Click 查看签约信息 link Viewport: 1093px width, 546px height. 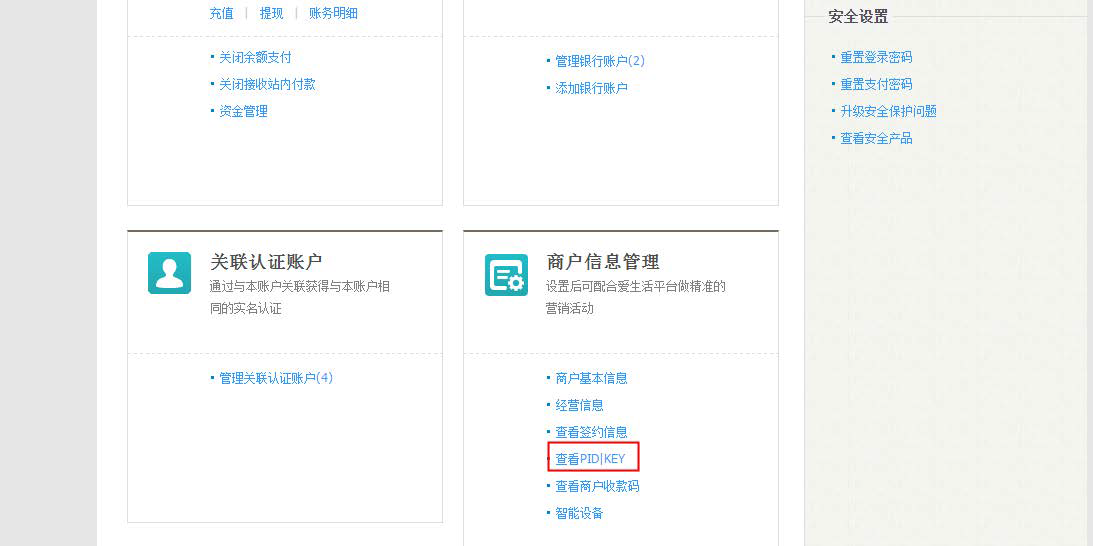click(591, 433)
